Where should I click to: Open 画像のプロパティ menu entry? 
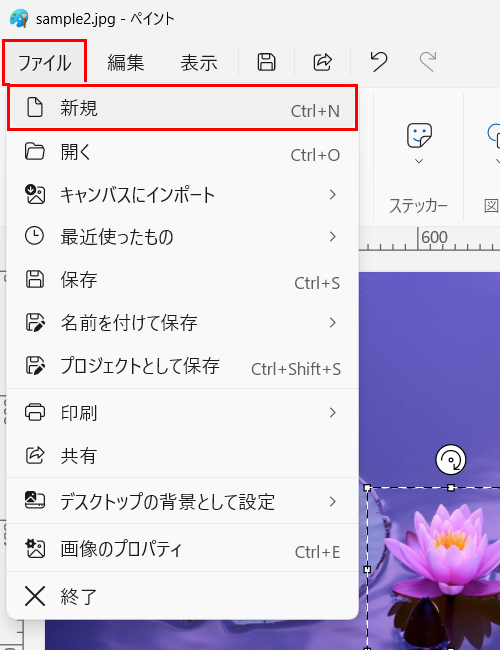[x=182, y=549]
